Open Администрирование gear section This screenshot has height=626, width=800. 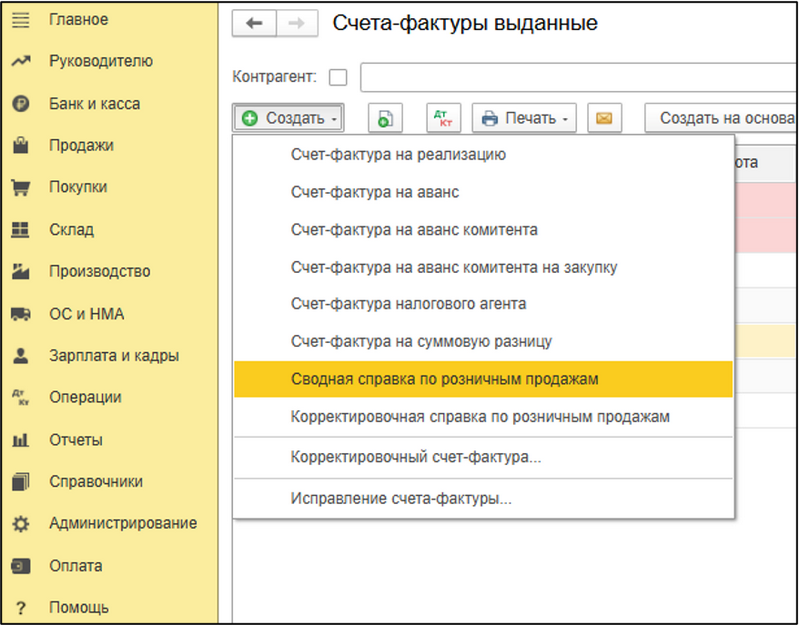point(122,523)
